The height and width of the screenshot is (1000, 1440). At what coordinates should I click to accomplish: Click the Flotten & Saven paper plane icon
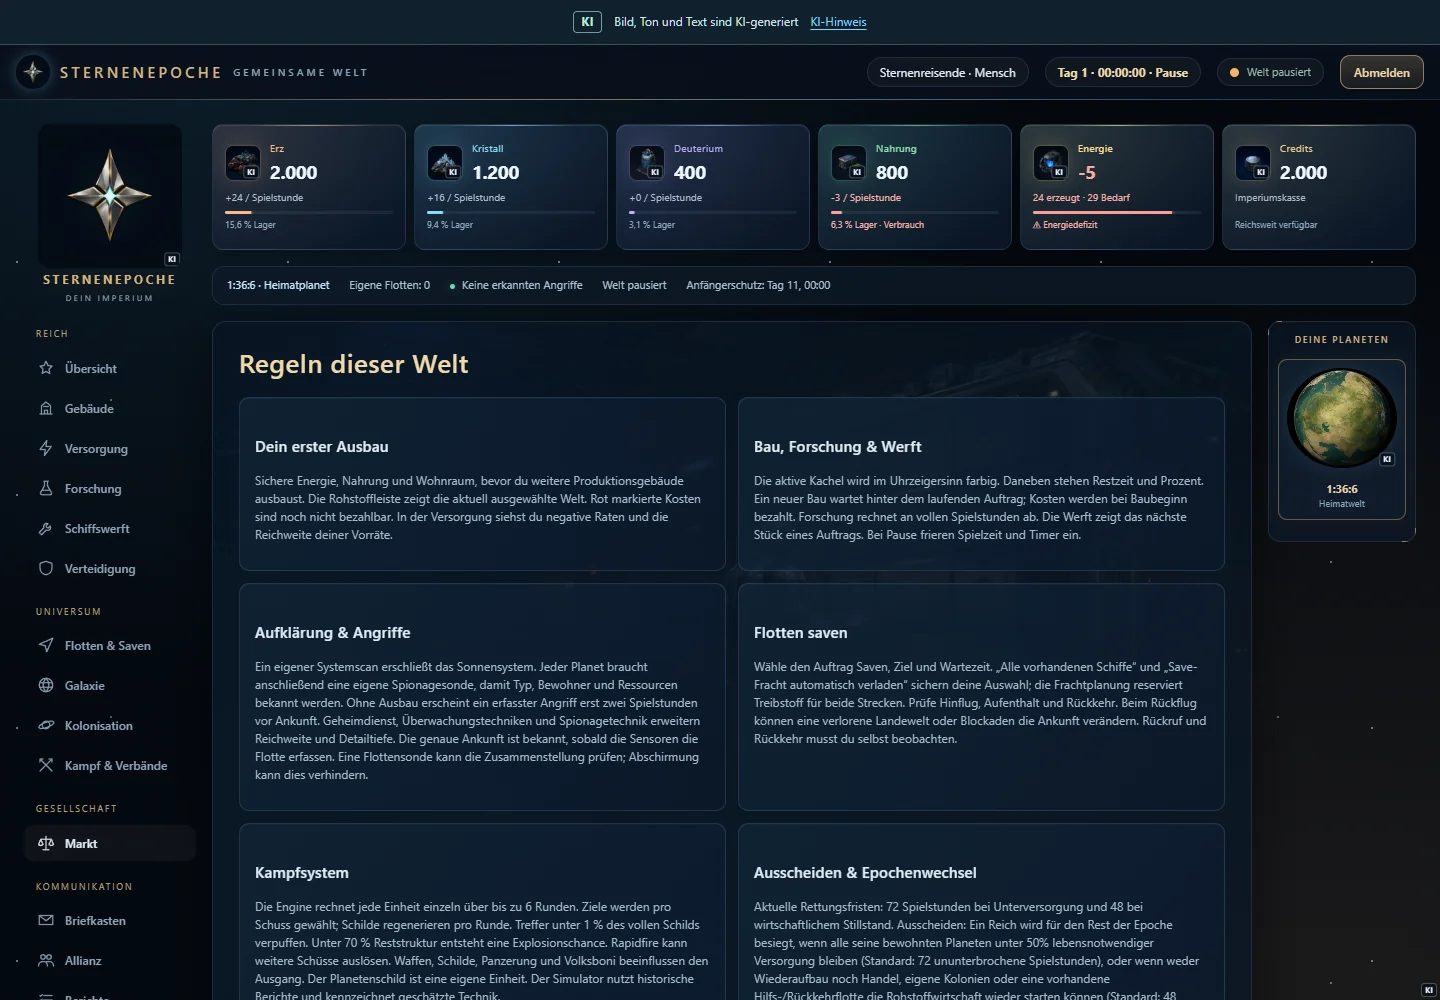point(46,645)
